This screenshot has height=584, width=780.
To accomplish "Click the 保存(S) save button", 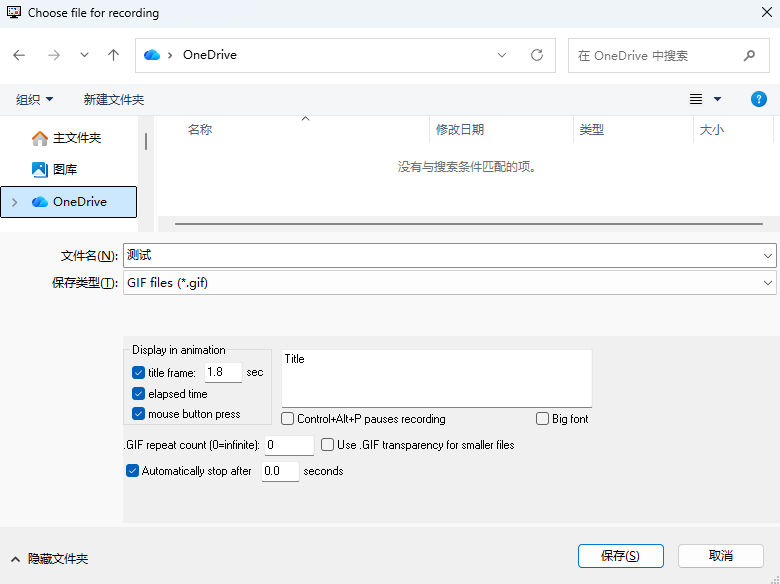I will [619, 556].
